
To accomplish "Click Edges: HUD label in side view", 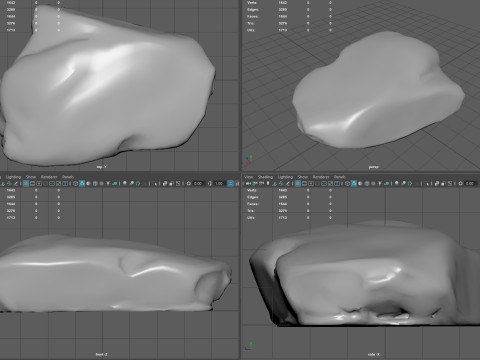I will [252, 197].
